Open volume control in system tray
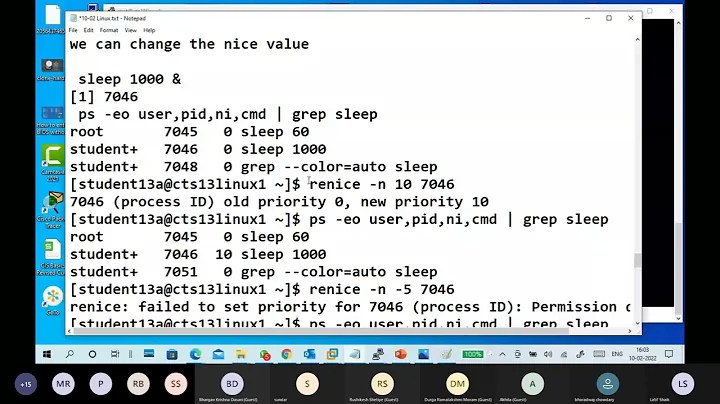 click(x=548, y=354)
